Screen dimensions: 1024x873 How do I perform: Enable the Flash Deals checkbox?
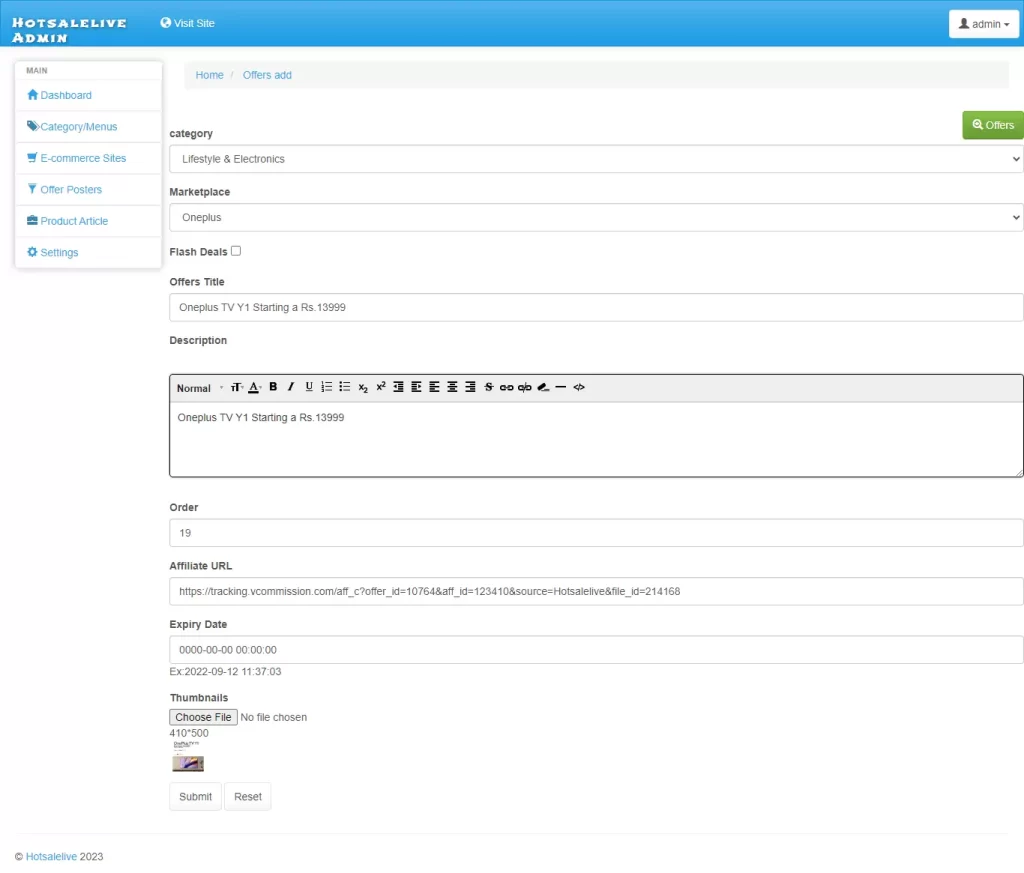click(236, 251)
